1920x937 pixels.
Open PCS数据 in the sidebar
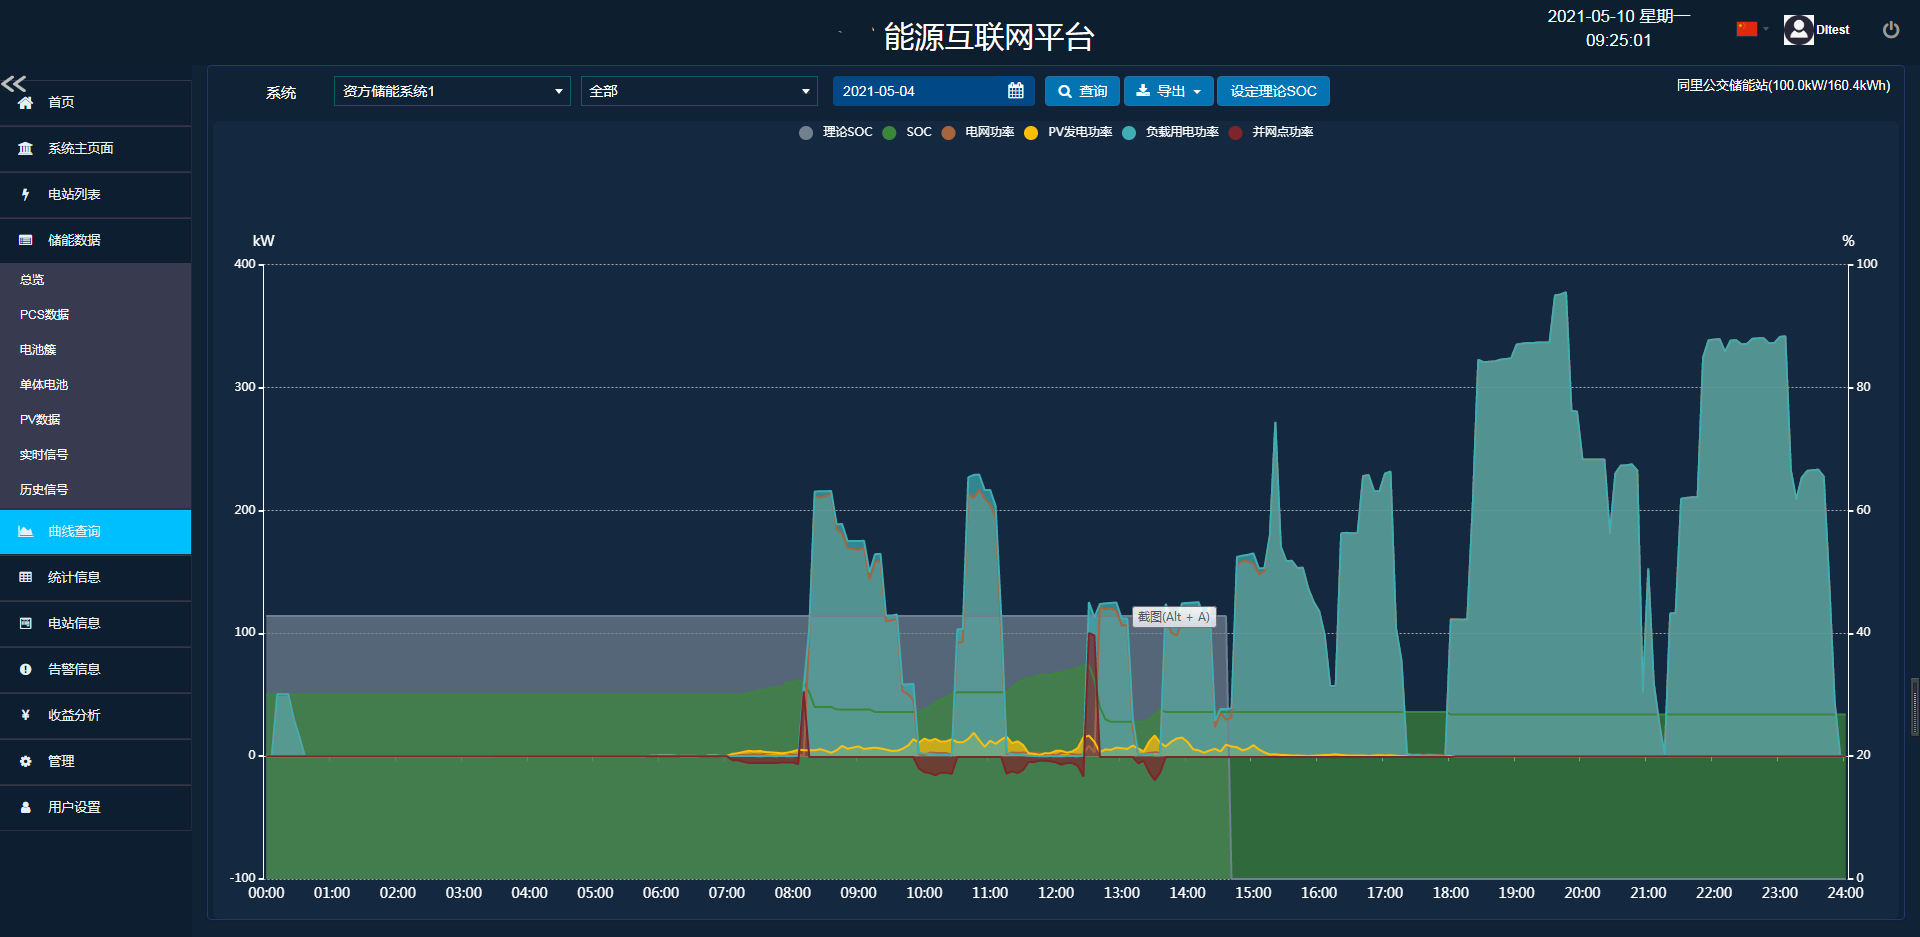[x=45, y=315]
